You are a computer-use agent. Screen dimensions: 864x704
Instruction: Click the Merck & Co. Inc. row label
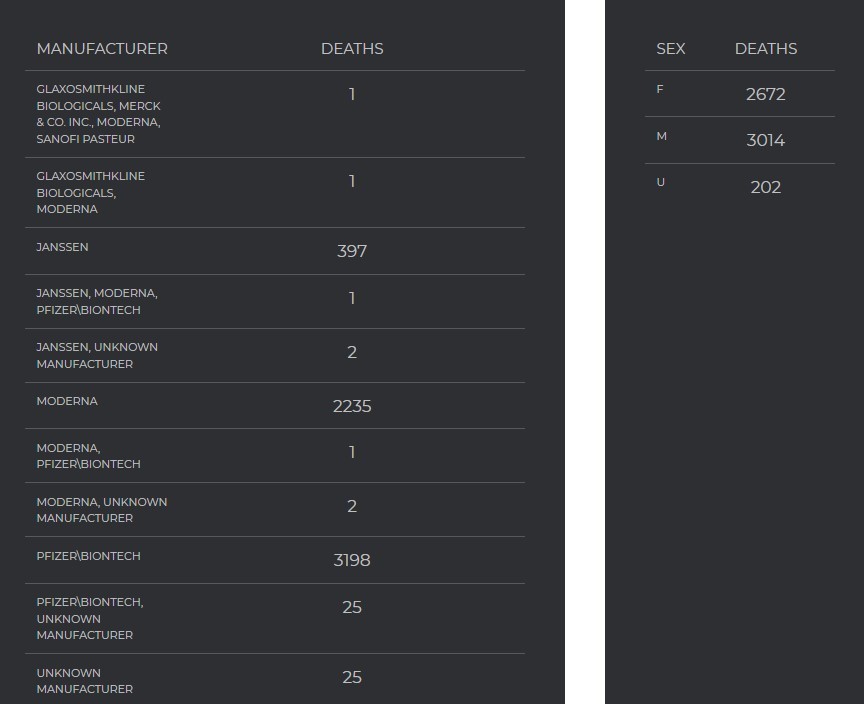(x=98, y=114)
